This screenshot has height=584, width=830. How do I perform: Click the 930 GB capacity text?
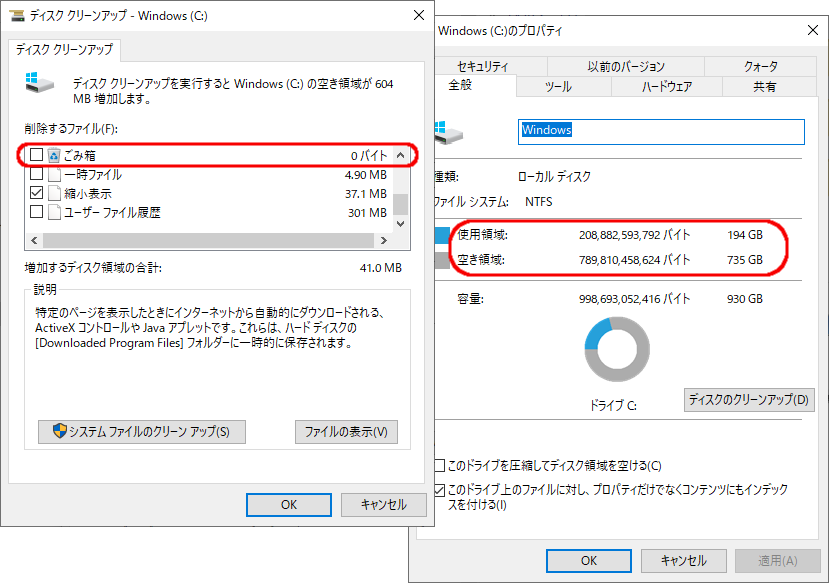pyautogui.click(x=745, y=299)
